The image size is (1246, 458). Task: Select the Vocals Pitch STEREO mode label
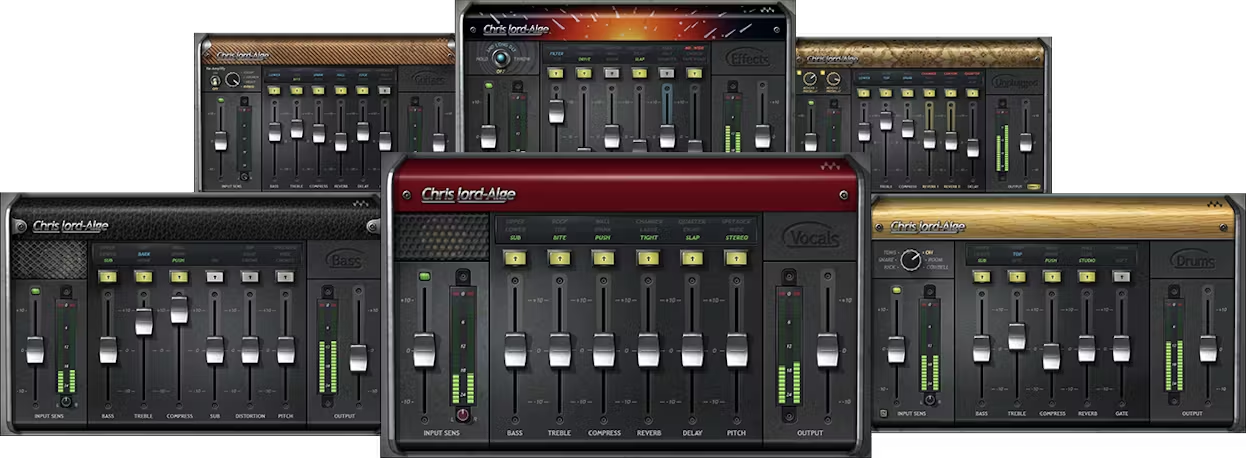[x=737, y=238]
